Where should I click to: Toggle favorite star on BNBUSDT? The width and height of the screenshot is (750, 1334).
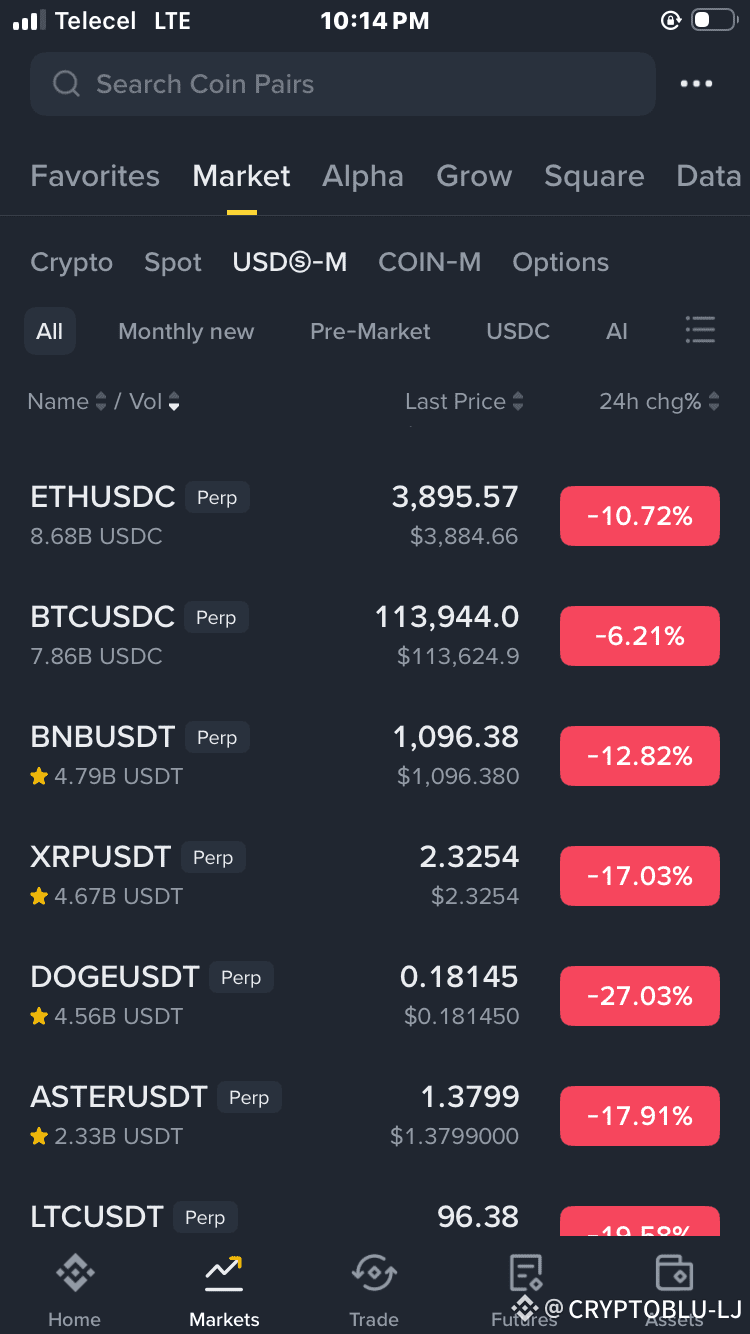pyautogui.click(x=39, y=776)
